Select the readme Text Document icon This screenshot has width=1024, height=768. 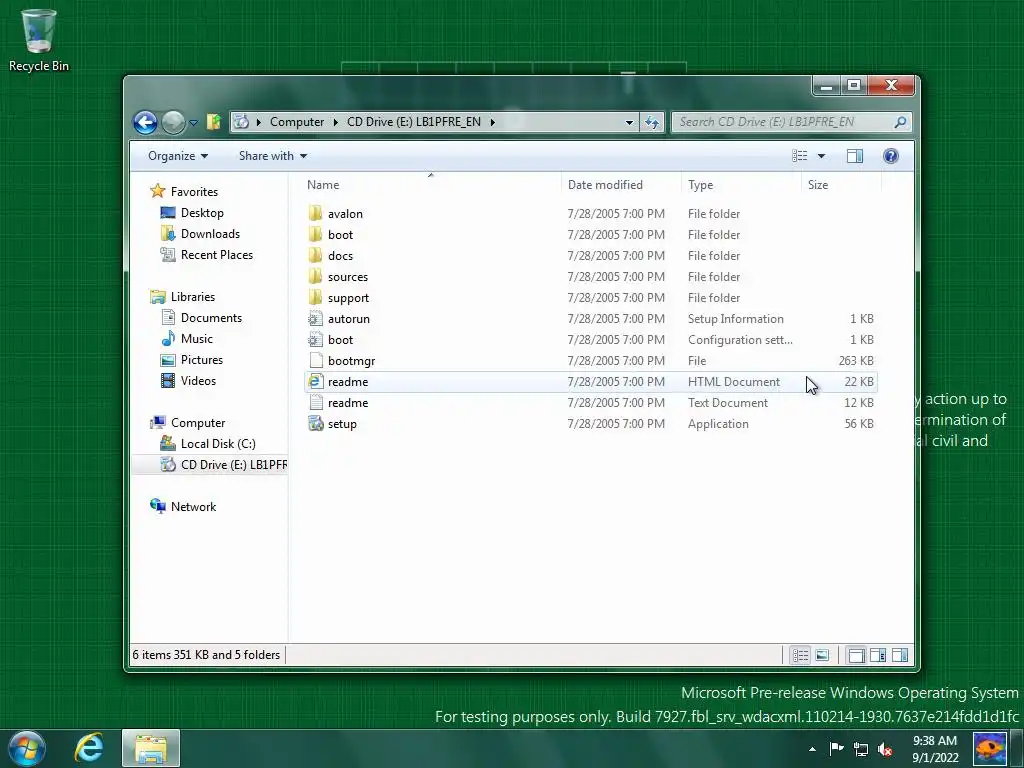315,402
